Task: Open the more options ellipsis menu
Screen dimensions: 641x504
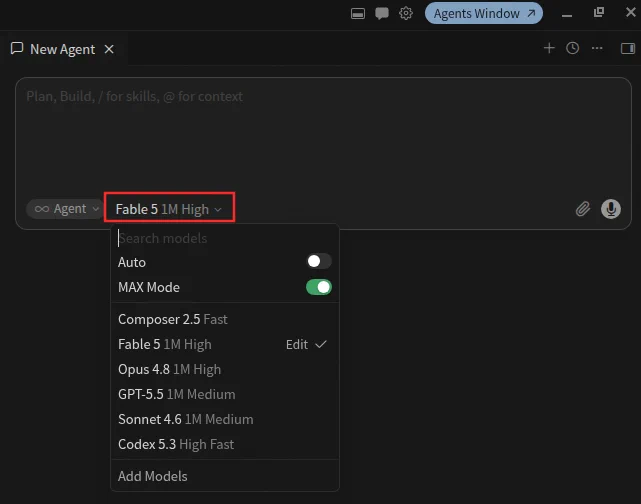Action: (597, 48)
